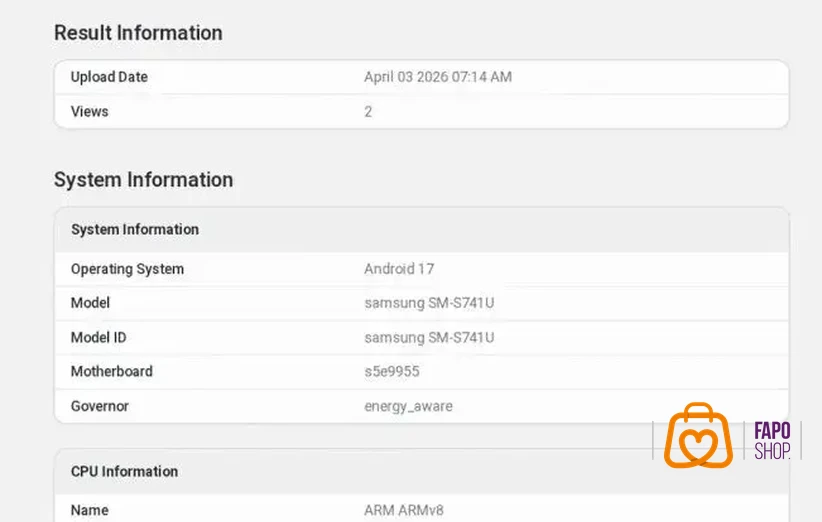Select the Views row label
Screen dimensions: 822x522
[90, 112]
